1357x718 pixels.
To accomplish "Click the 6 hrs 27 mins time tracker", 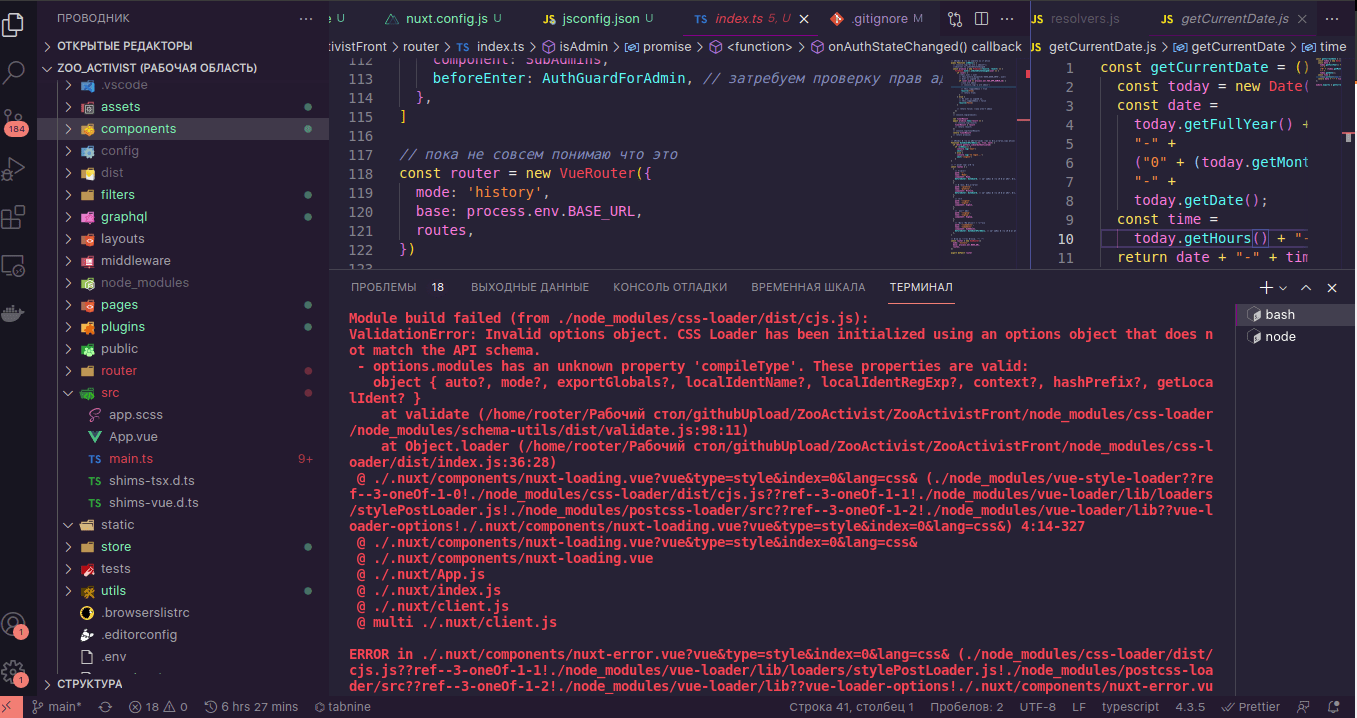I will pos(250,707).
